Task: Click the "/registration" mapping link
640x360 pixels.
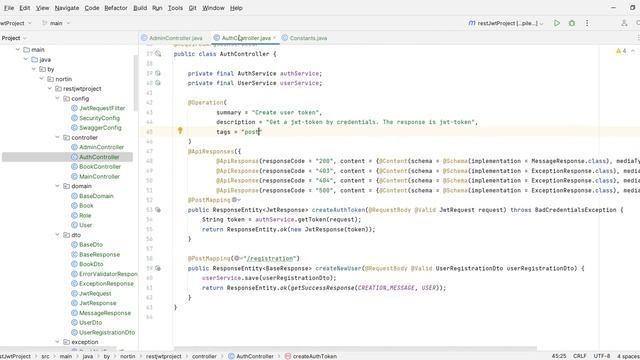Action: point(270,258)
